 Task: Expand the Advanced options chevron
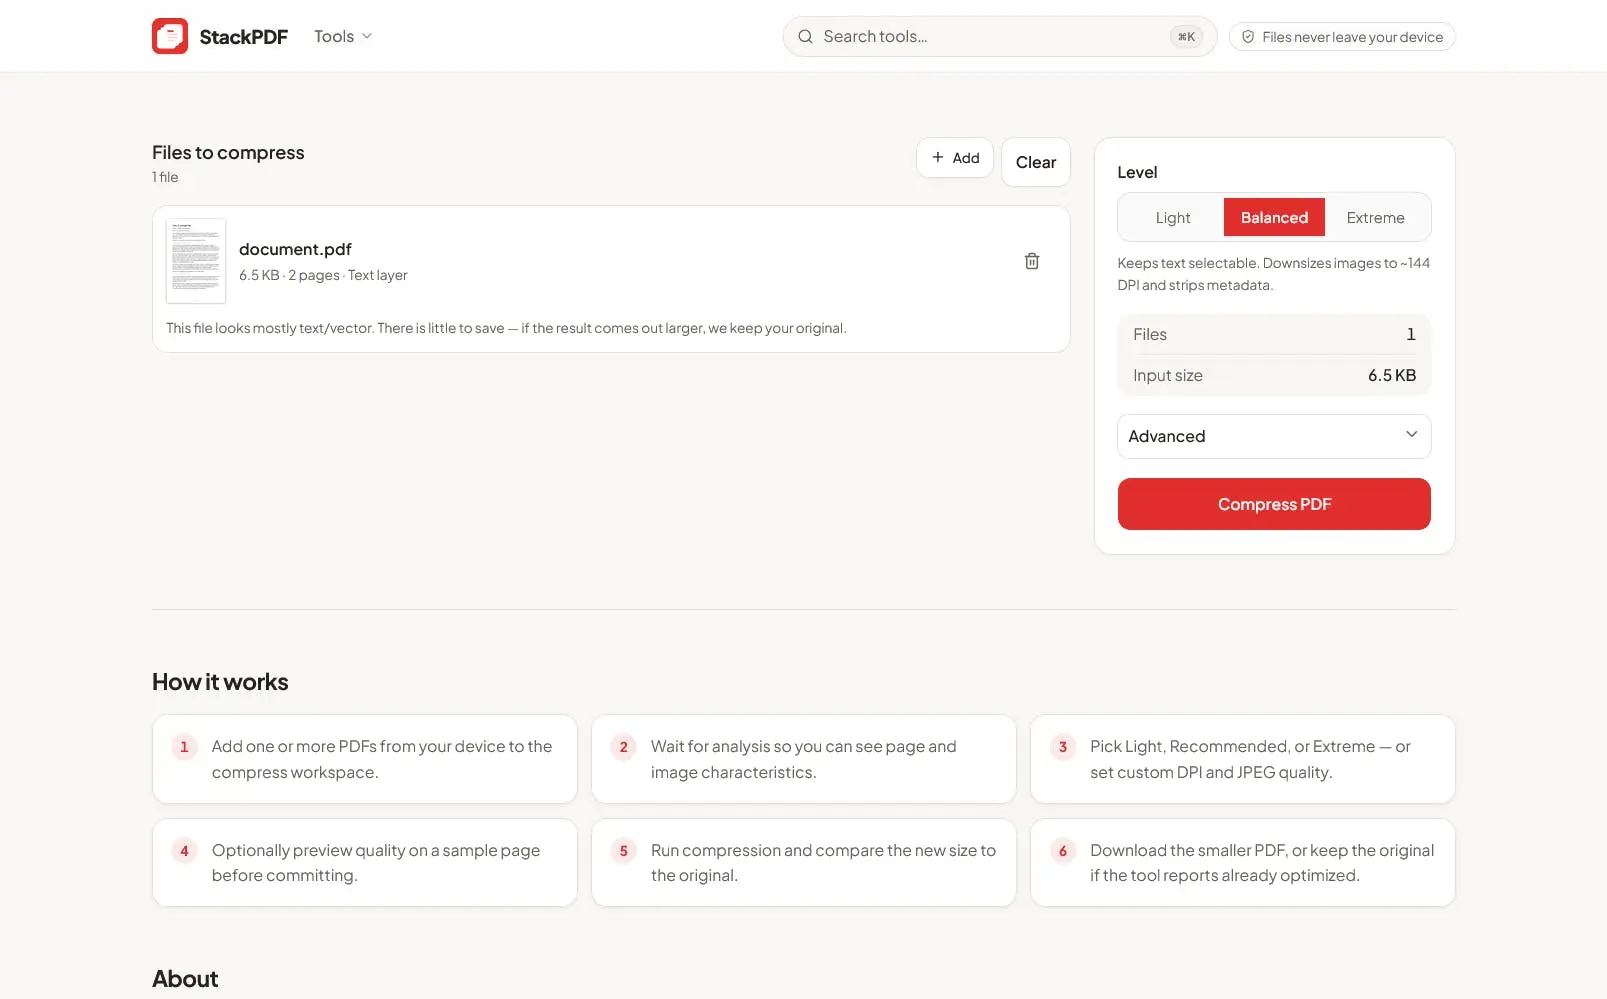click(1411, 435)
